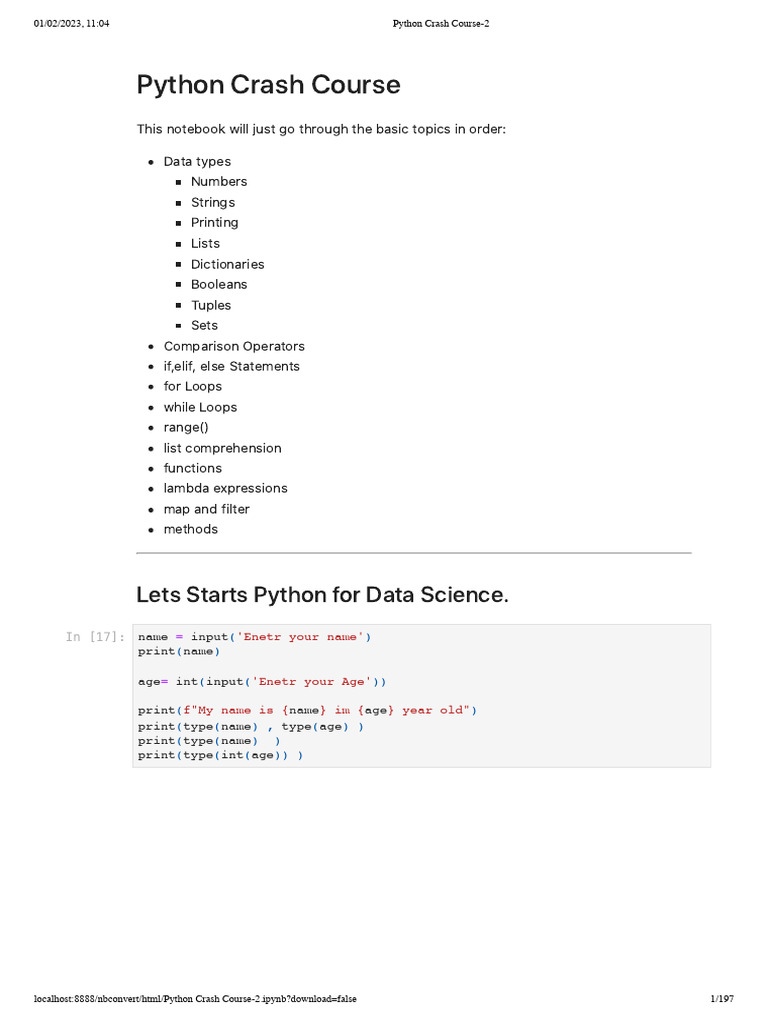Click the "map and filter" topic
The width and height of the screenshot is (768, 1024).
(x=206, y=509)
